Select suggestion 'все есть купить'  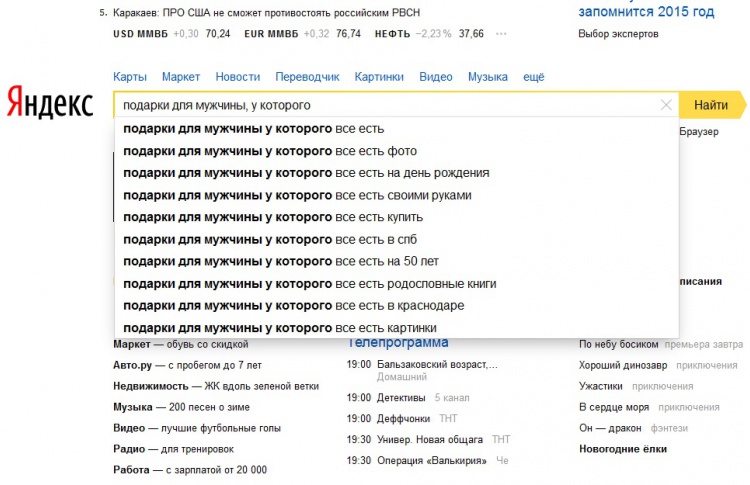tap(397, 217)
